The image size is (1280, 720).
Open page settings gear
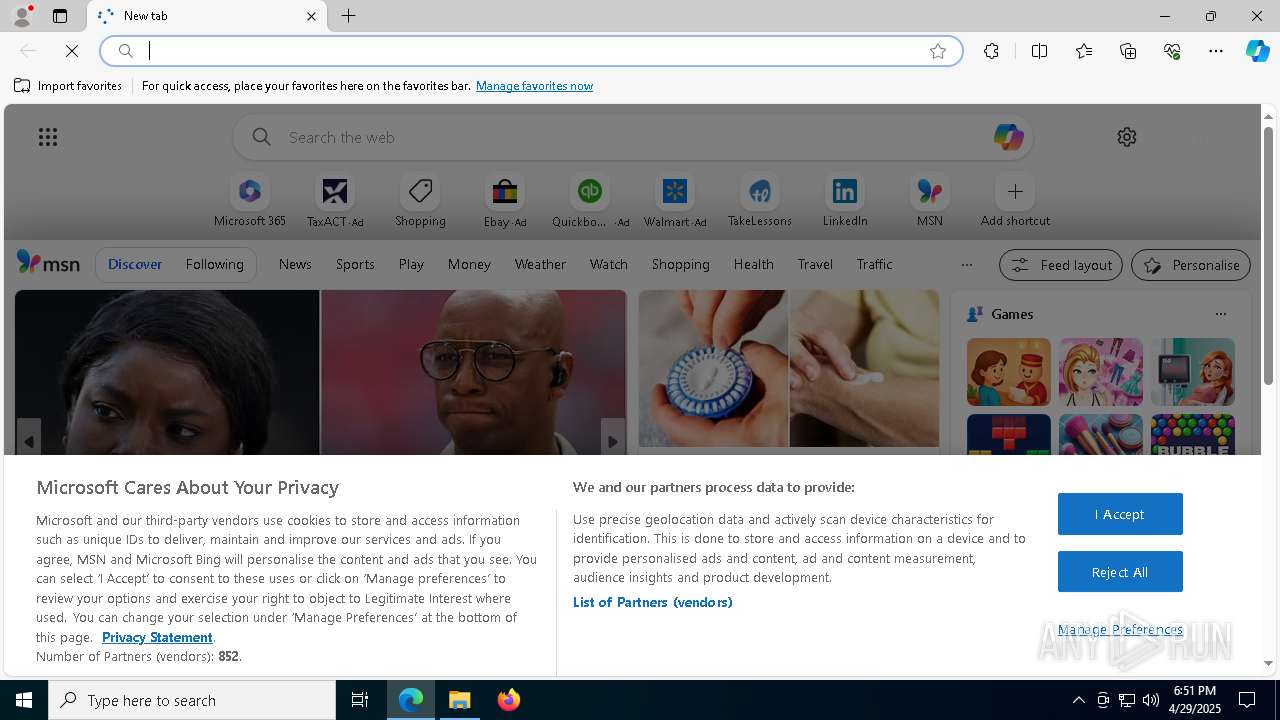[x=1127, y=137]
